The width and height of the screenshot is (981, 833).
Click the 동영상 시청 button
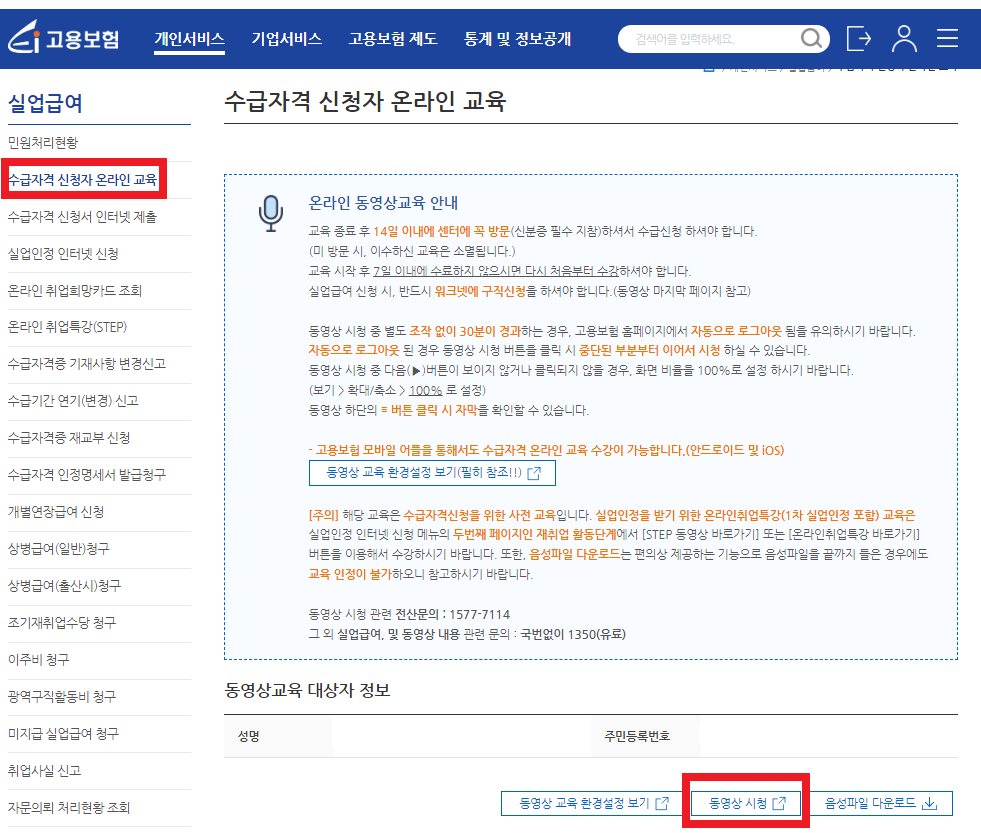pyautogui.click(x=746, y=803)
